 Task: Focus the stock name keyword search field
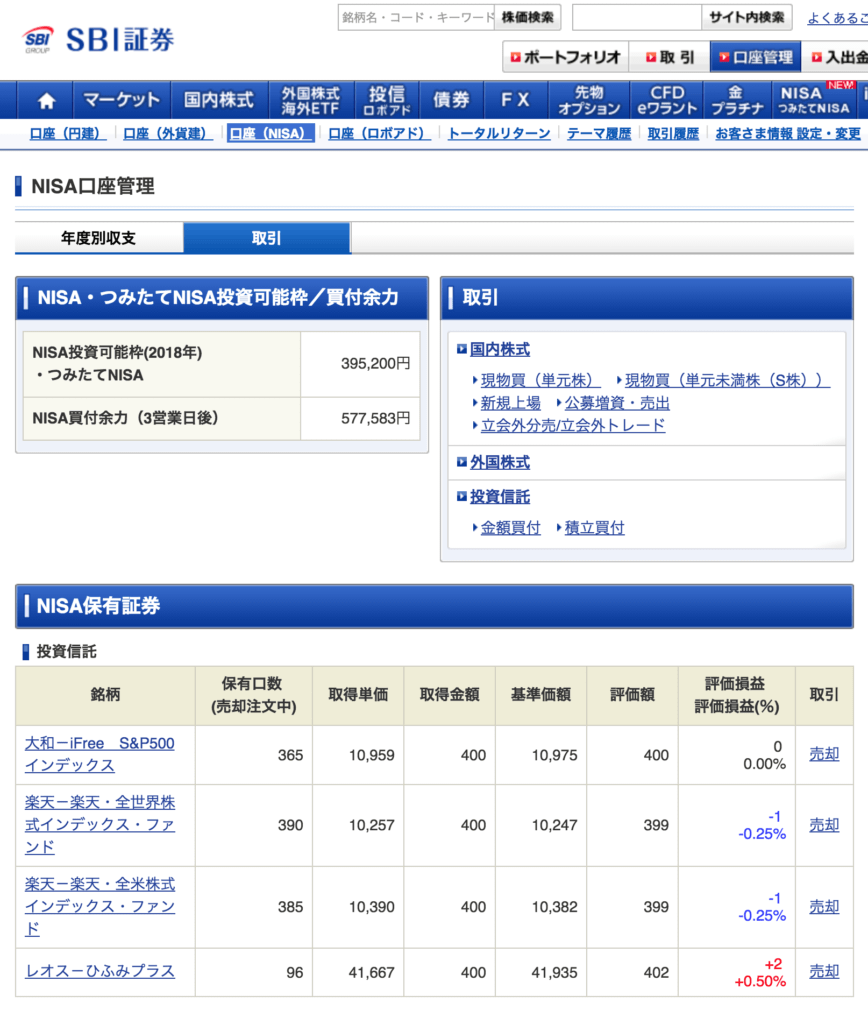point(416,18)
